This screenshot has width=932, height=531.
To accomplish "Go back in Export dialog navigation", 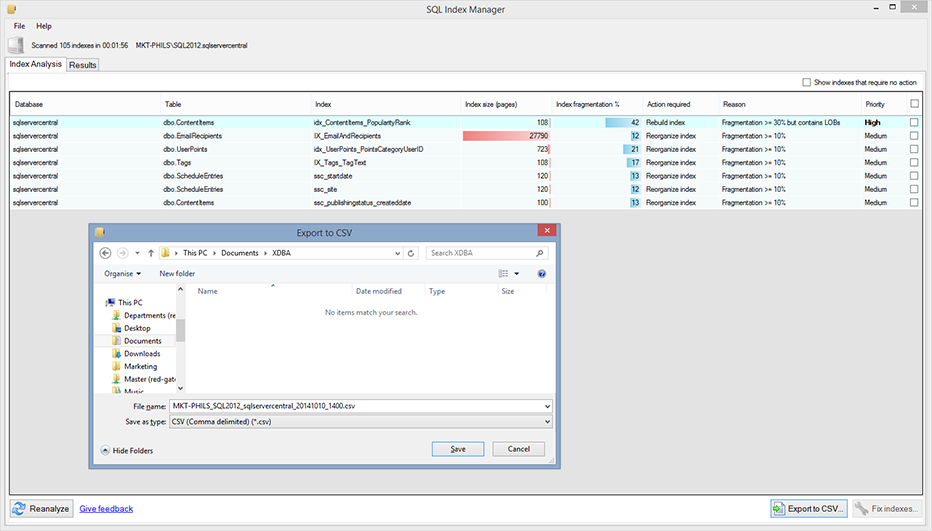I will (x=105, y=253).
